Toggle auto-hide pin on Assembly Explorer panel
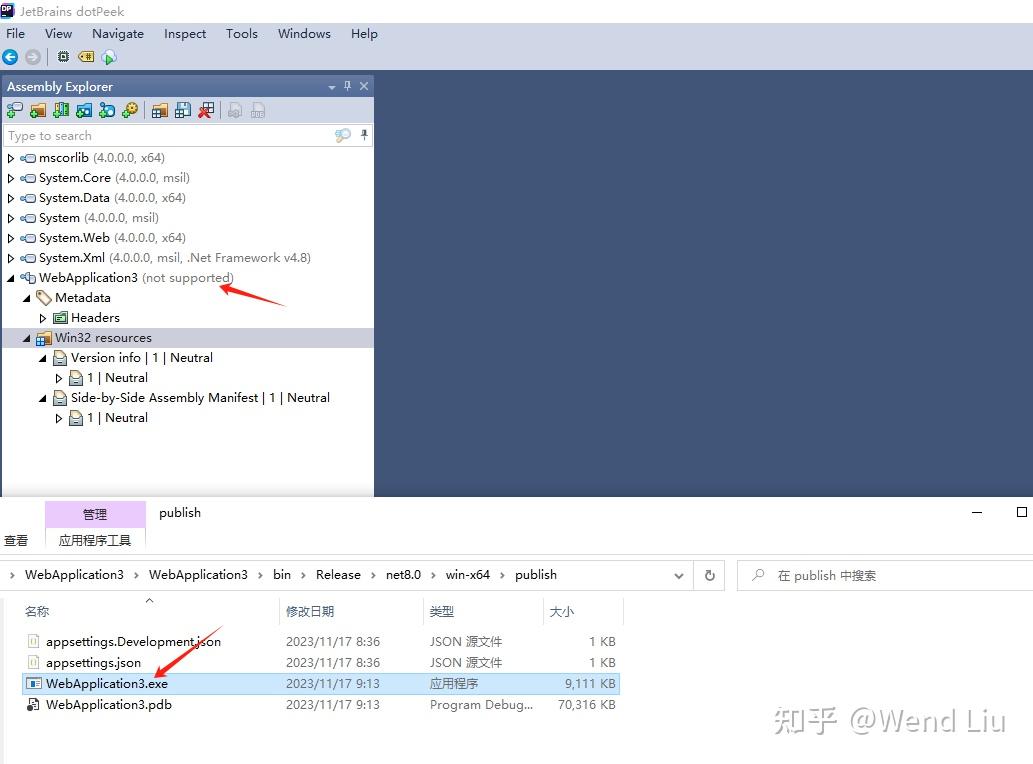This screenshot has width=1033, height=764. click(x=348, y=86)
